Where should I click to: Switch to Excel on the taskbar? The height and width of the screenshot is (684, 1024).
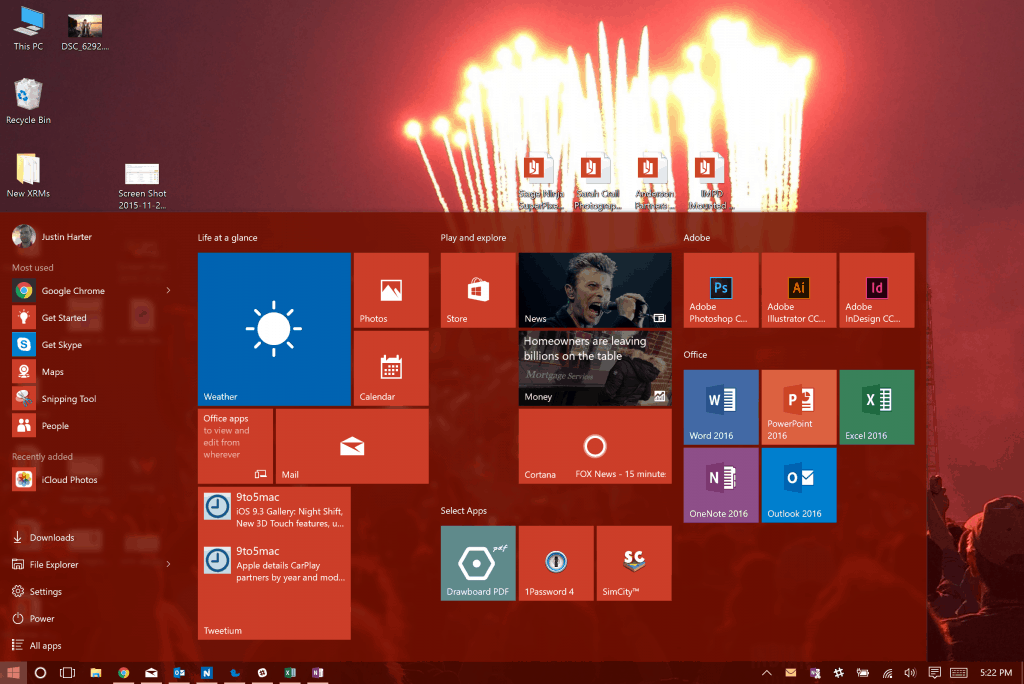pos(290,673)
